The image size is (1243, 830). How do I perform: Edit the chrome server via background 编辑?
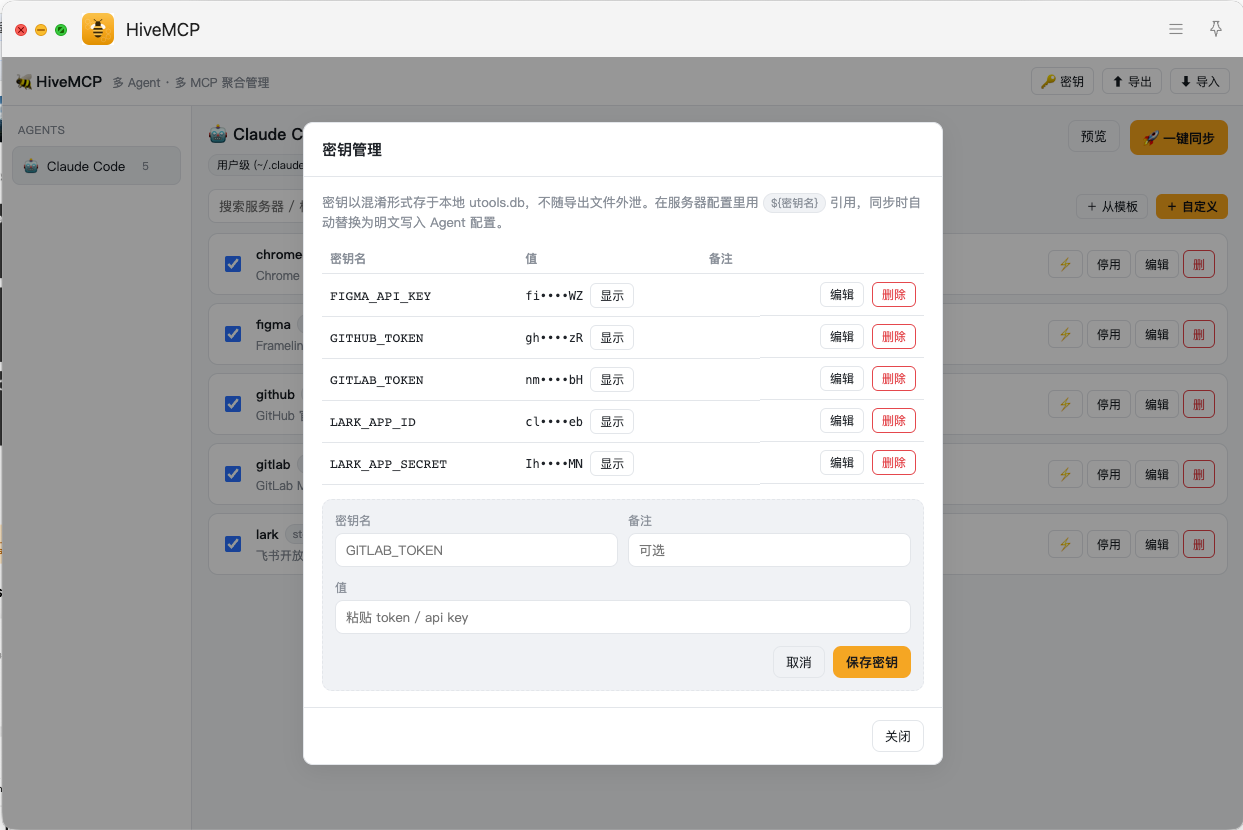tap(1157, 264)
